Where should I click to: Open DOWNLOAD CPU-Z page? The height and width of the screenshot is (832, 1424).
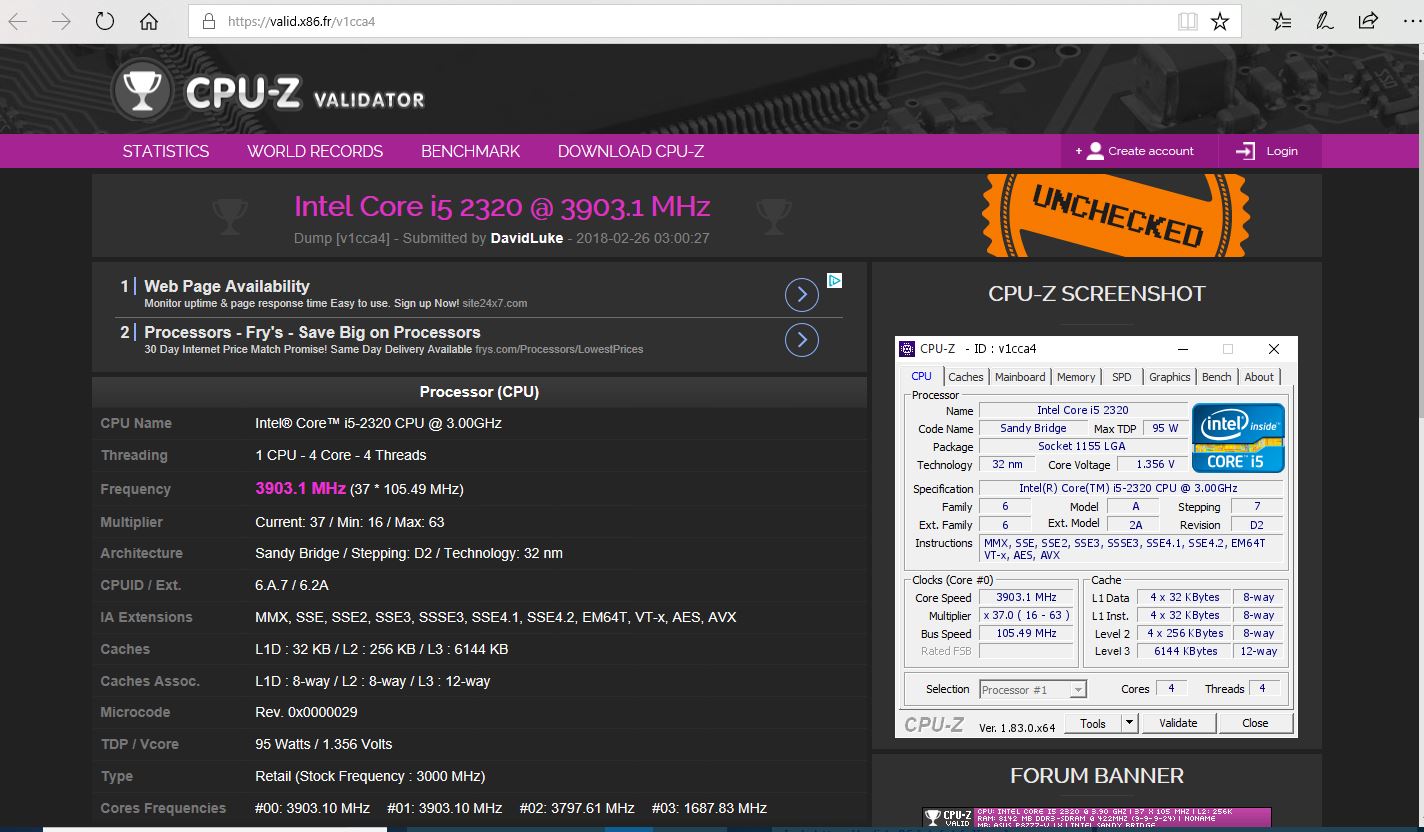click(631, 151)
